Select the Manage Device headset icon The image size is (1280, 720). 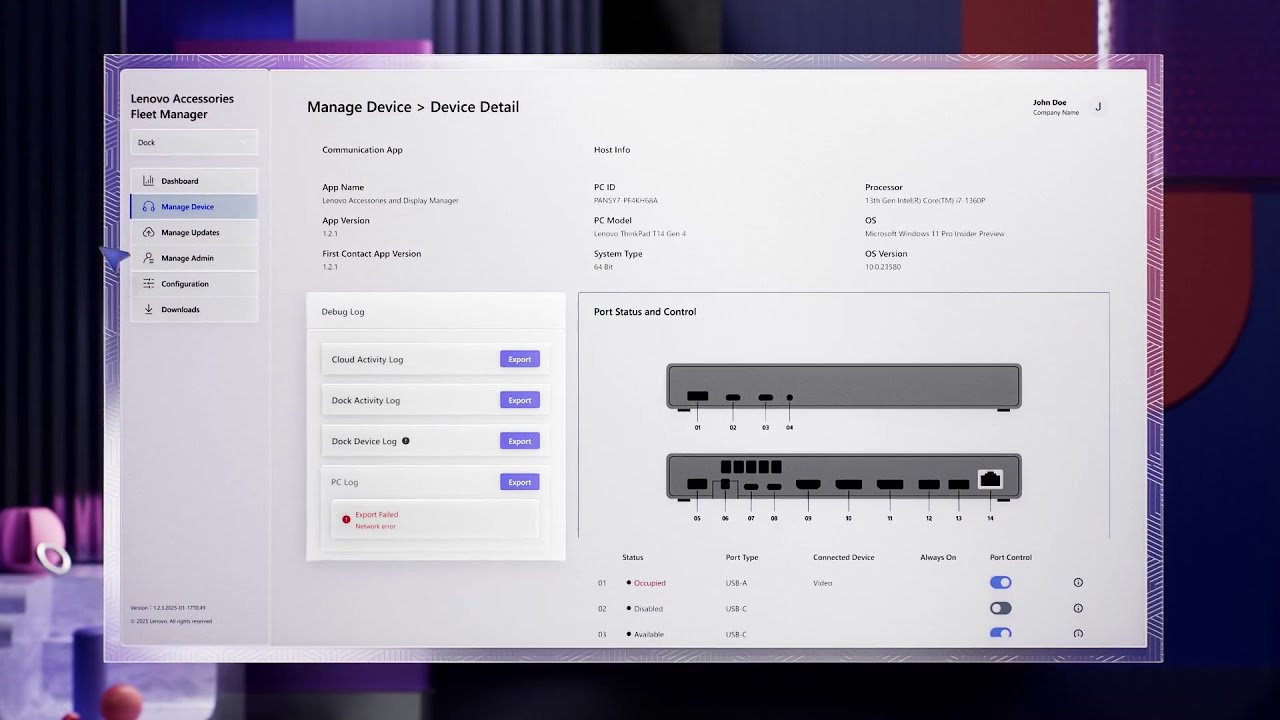click(148, 207)
